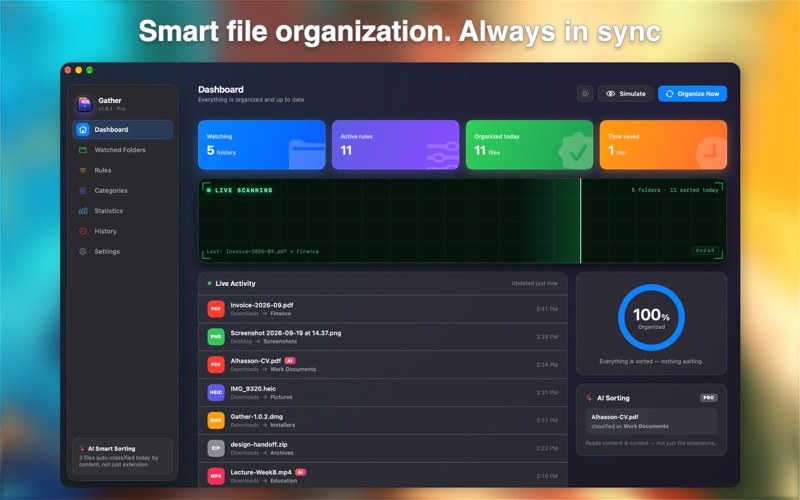Click the 'Updated just now' status text
This screenshot has height=500, width=800.
click(535, 284)
